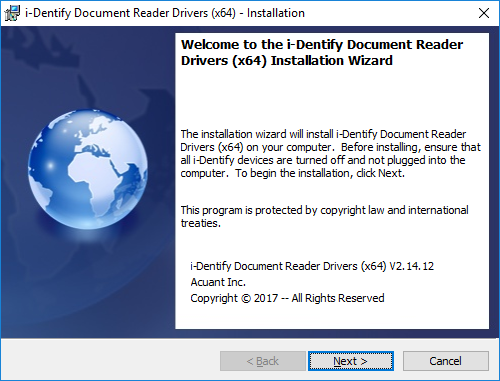Click the installer icon in the title bar
The image size is (500, 381).
point(12,13)
